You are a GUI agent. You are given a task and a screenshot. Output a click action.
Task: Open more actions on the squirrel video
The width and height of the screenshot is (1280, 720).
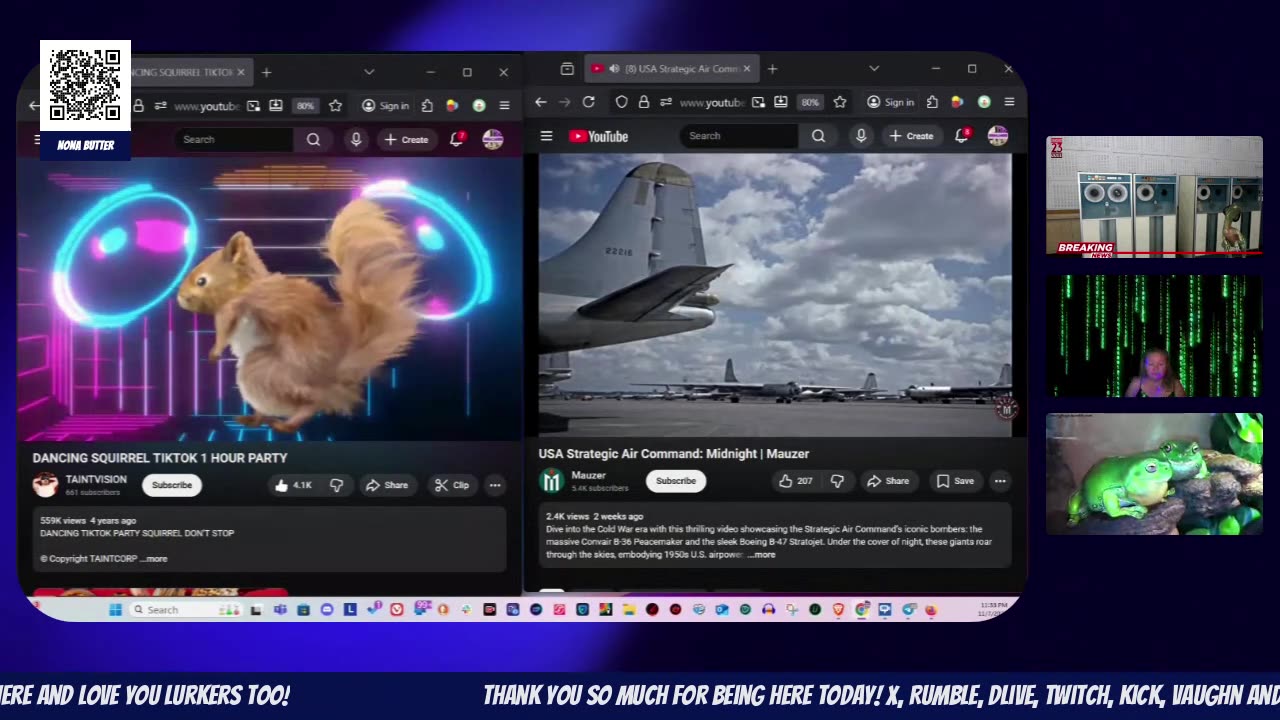(x=494, y=485)
